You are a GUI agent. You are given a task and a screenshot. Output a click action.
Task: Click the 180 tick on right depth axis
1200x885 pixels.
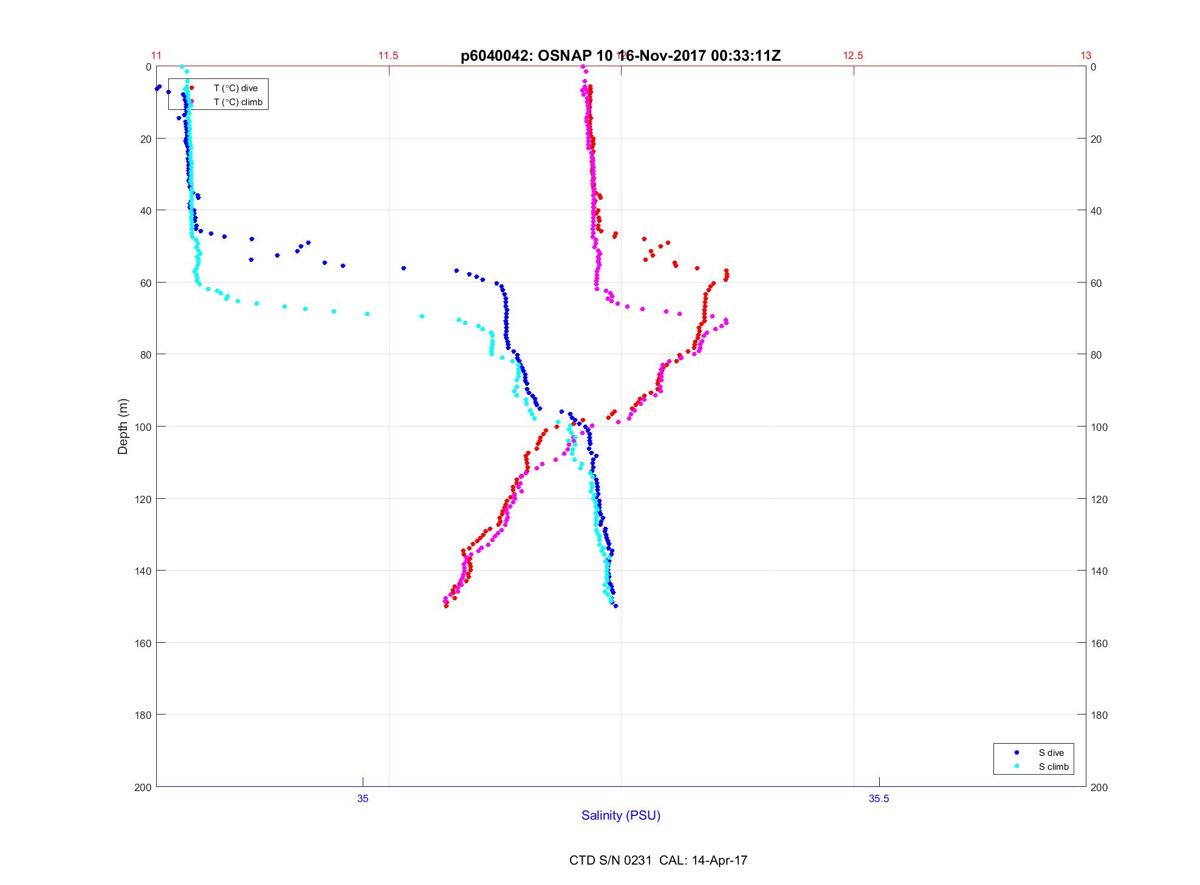pyautogui.click(x=1100, y=715)
